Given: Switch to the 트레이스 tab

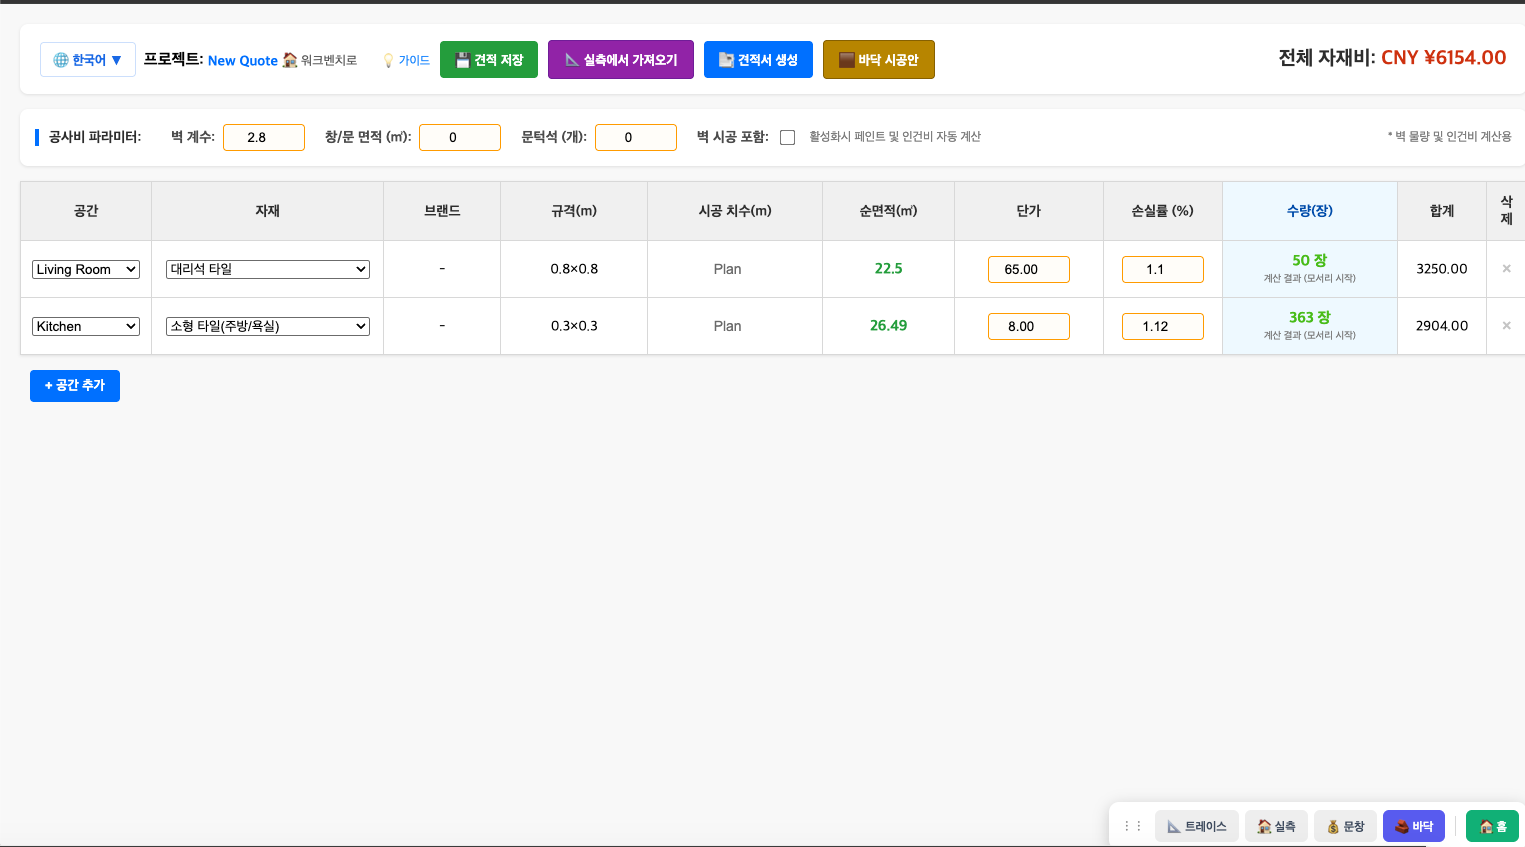Looking at the screenshot, I should pos(1197,826).
